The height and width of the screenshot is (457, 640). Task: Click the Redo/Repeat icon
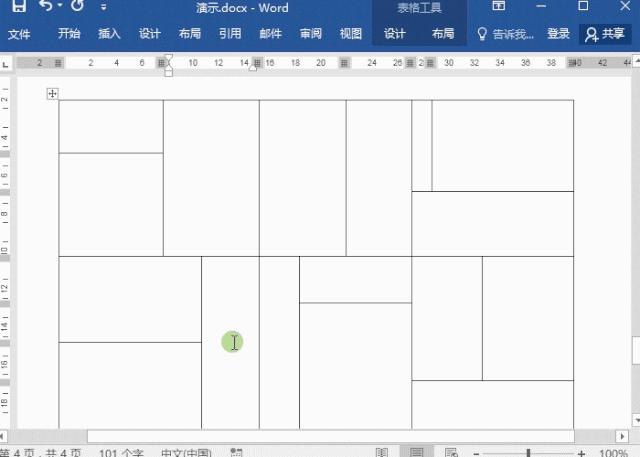click(x=77, y=6)
